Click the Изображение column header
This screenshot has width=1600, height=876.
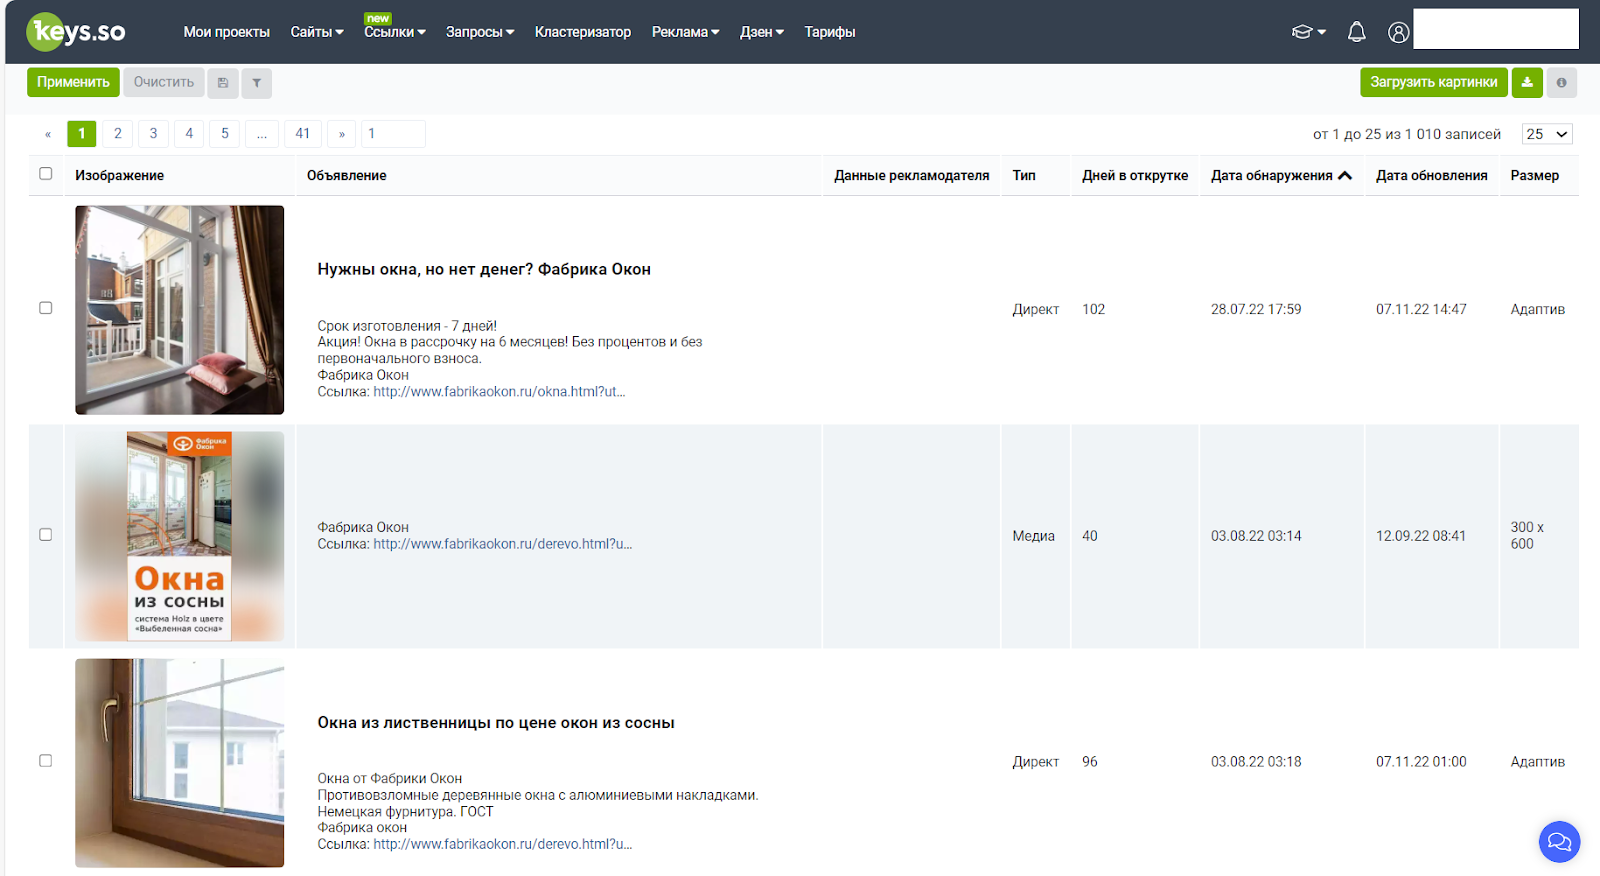coord(119,176)
